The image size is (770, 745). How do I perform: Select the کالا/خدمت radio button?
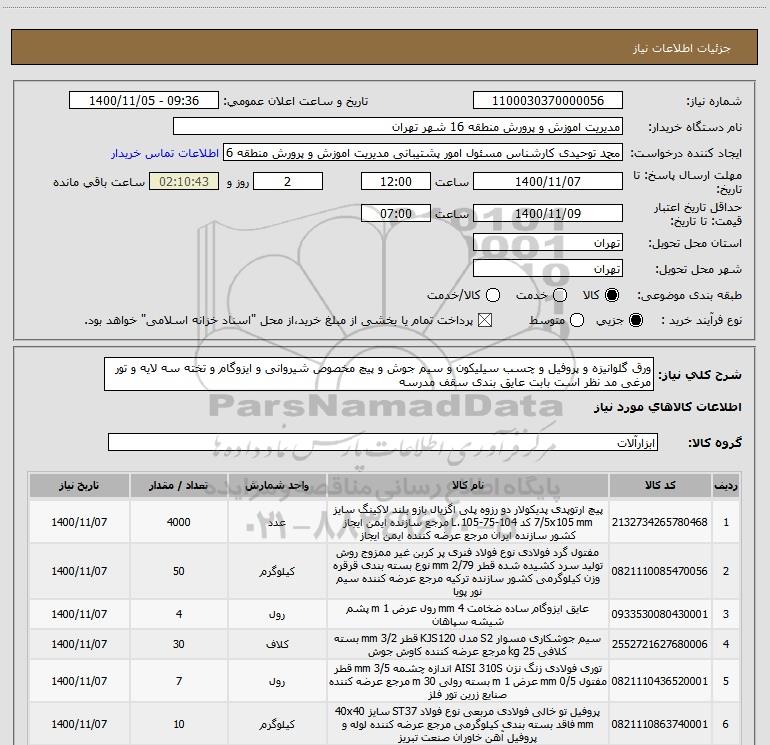(x=493, y=295)
